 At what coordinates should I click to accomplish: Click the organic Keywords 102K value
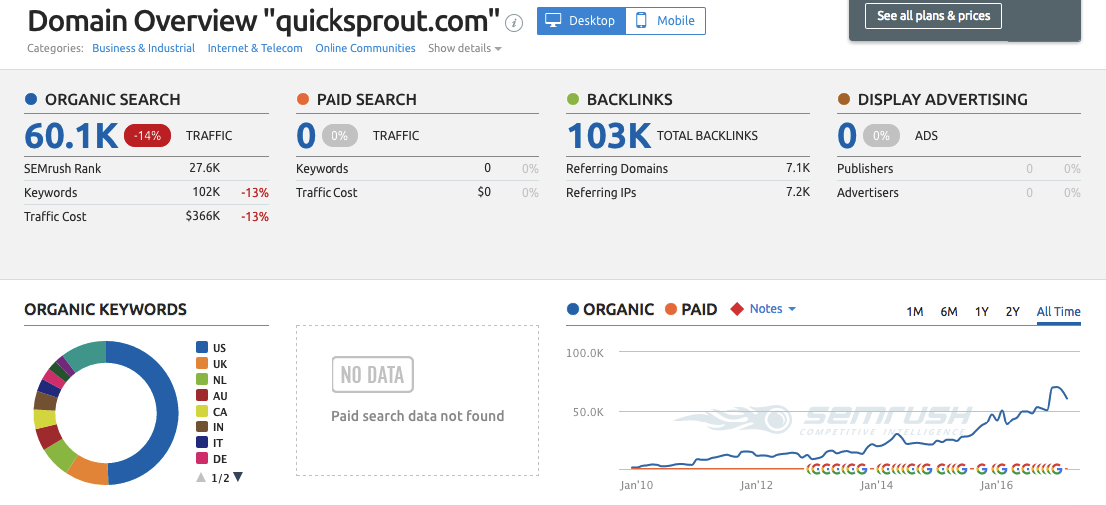(x=206, y=192)
